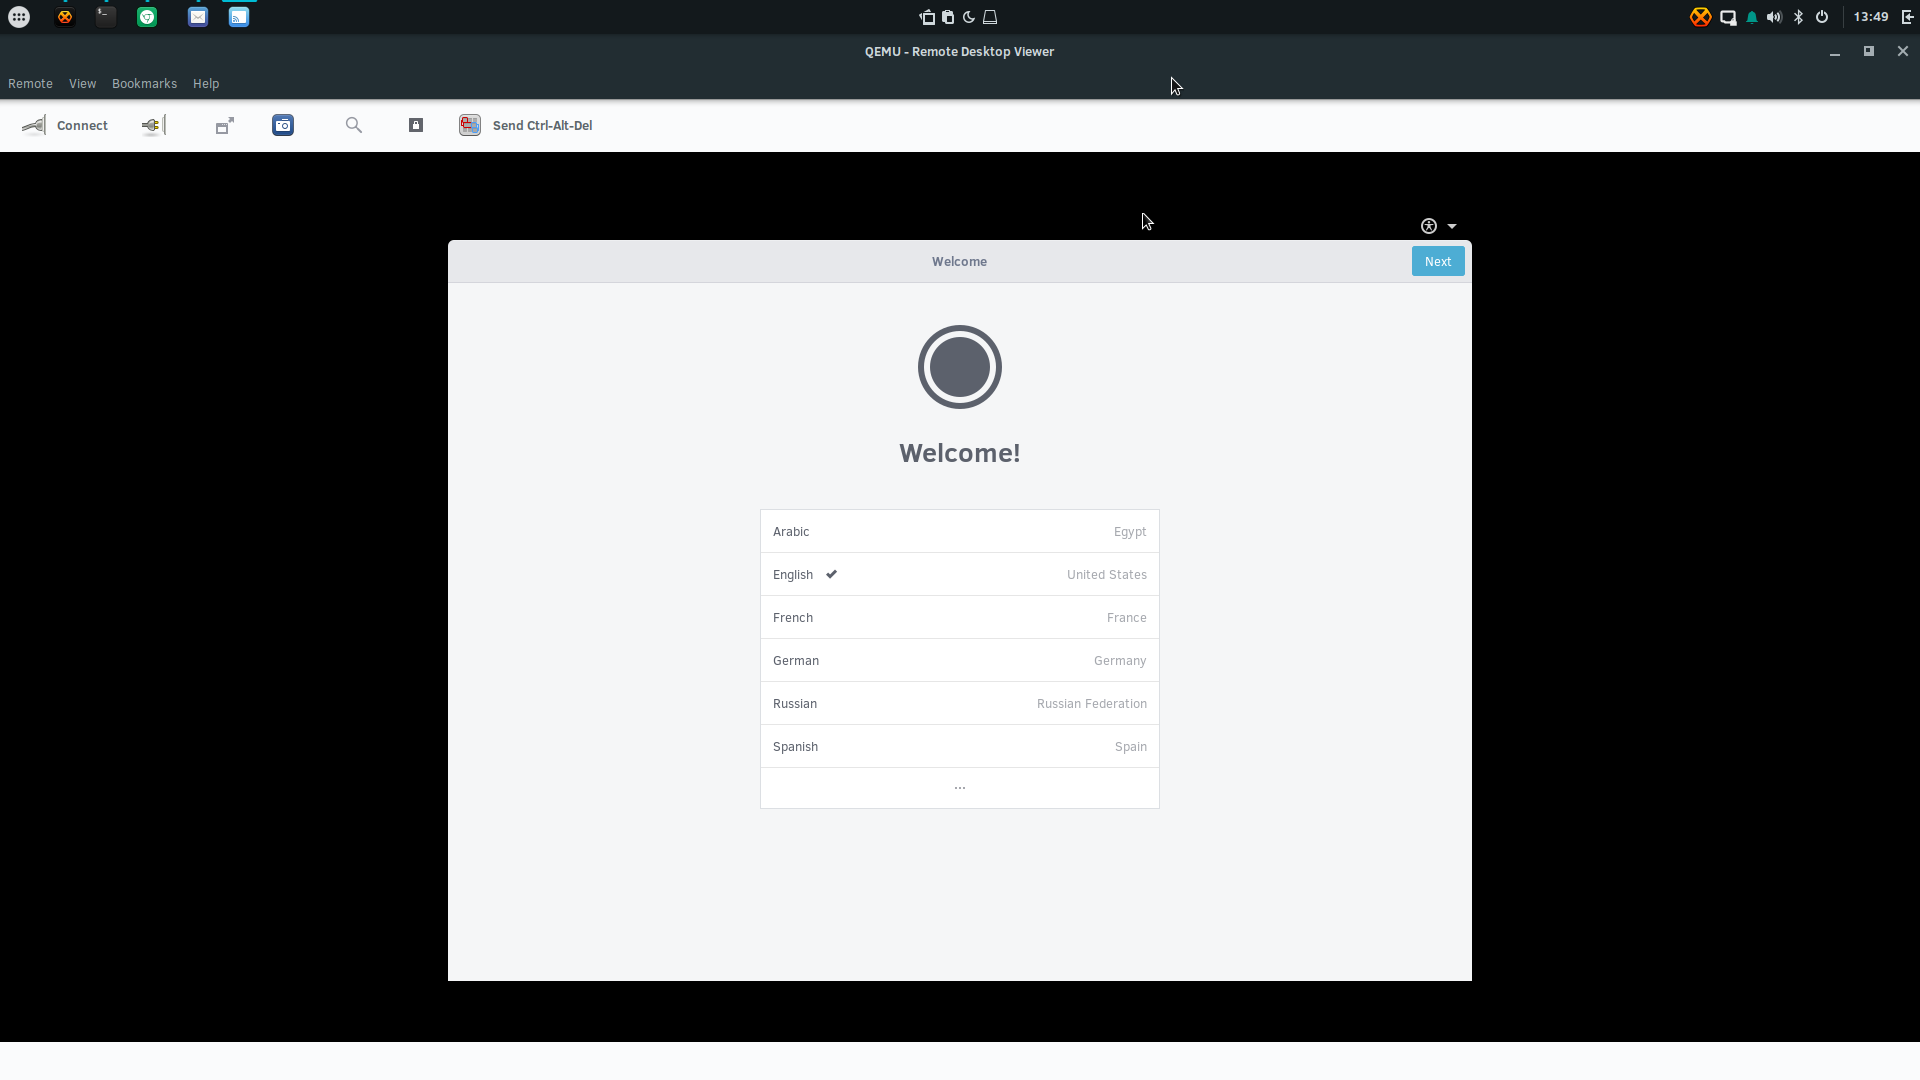
Task: Click the orange X launcher in panel
Action: (x=65, y=17)
